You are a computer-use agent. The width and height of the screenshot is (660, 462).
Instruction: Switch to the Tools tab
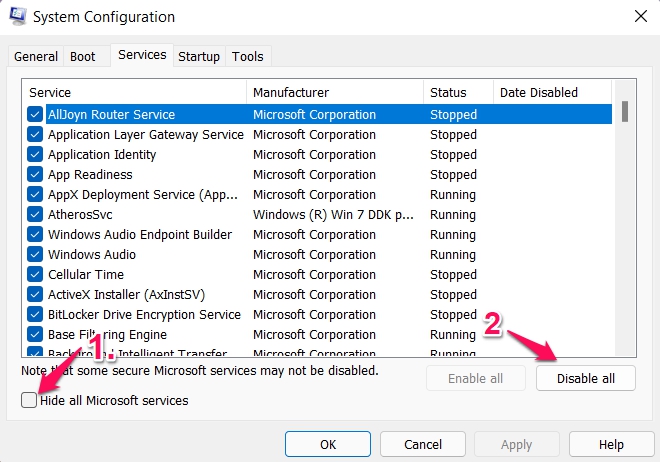tap(248, 56)
